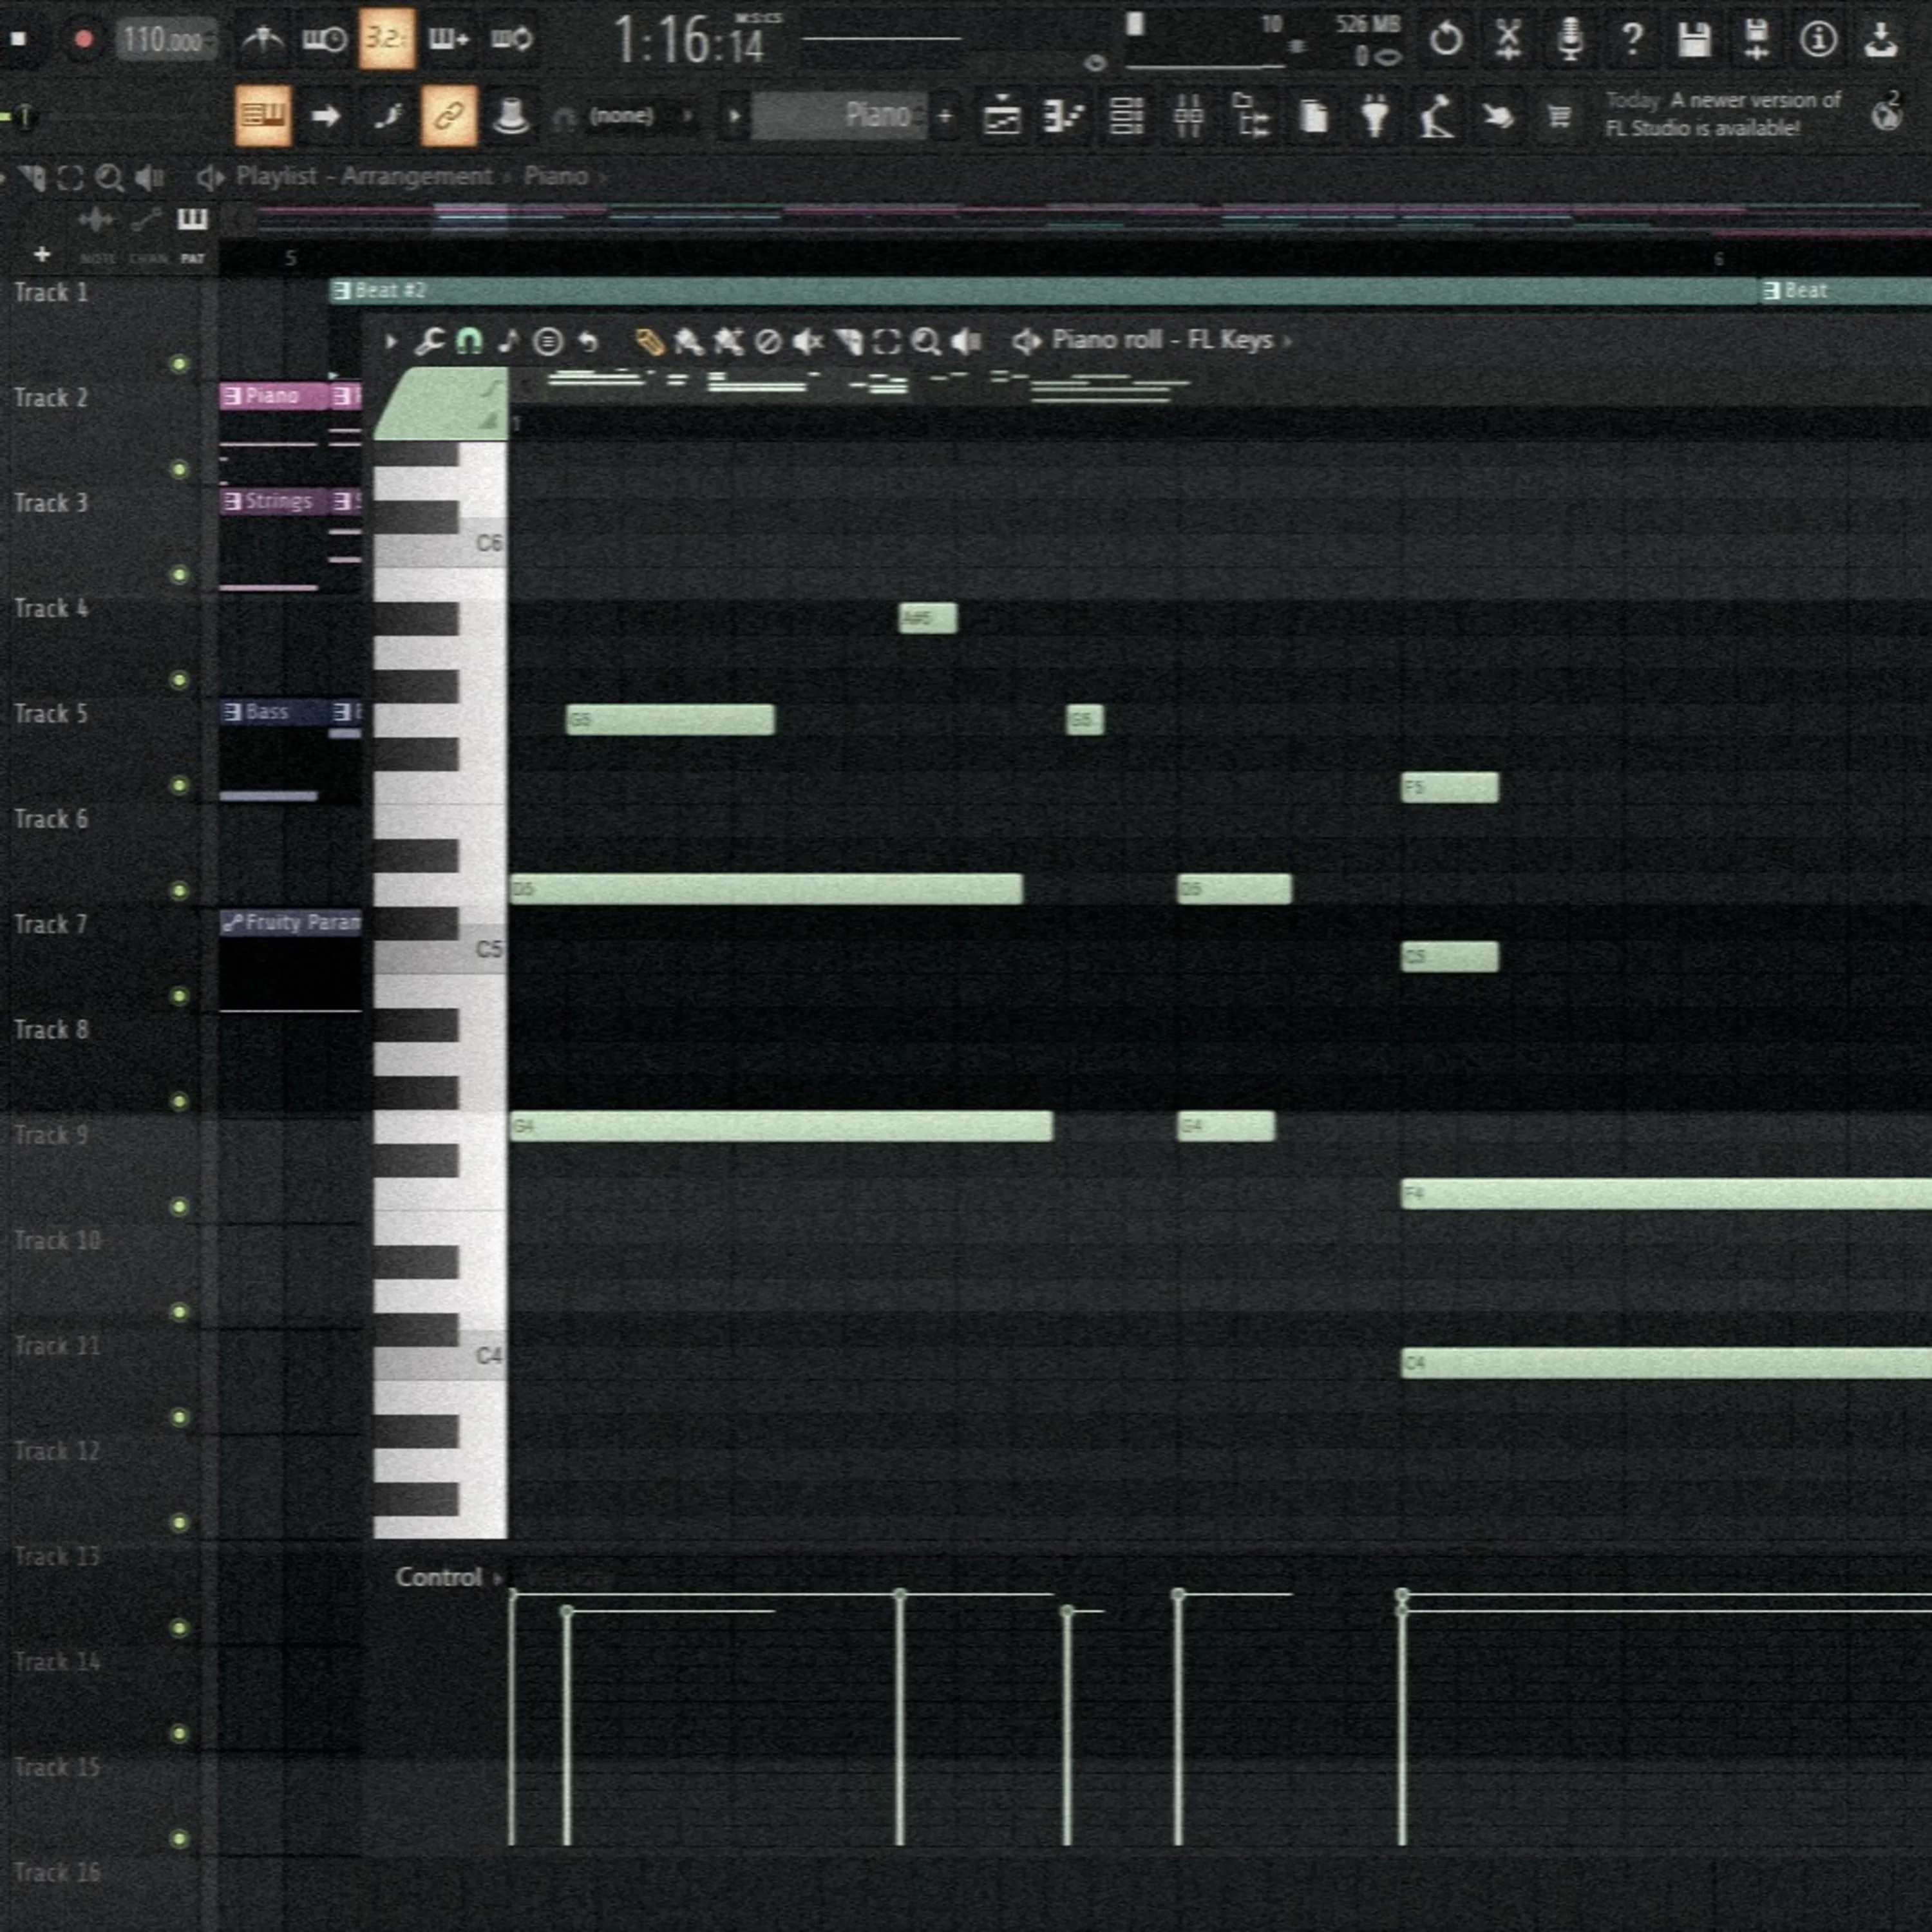Open the plugin picker plug icon

[x=1375, y=116]
